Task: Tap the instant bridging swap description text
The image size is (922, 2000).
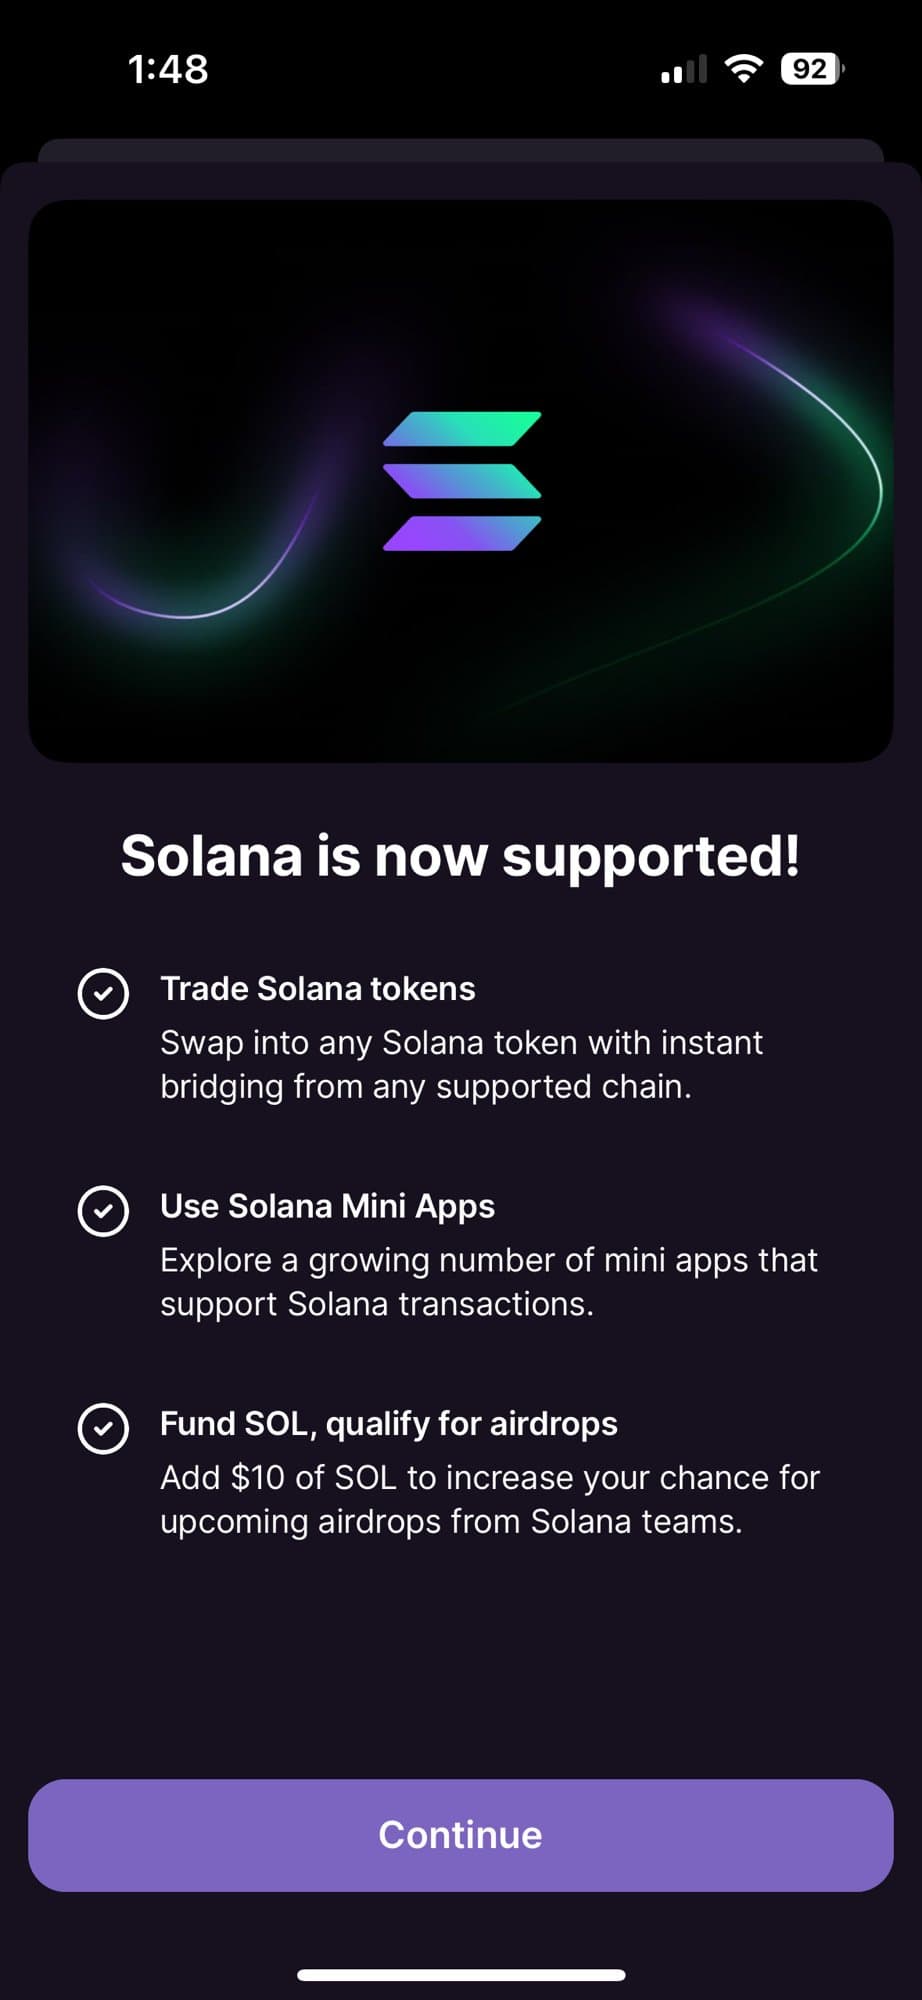Action: tap(461, 1064)
